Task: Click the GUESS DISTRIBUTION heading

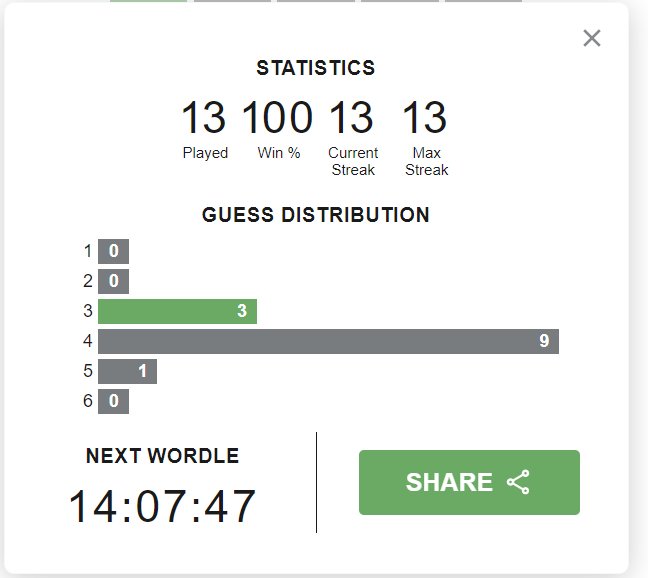Action: point(316,215)
